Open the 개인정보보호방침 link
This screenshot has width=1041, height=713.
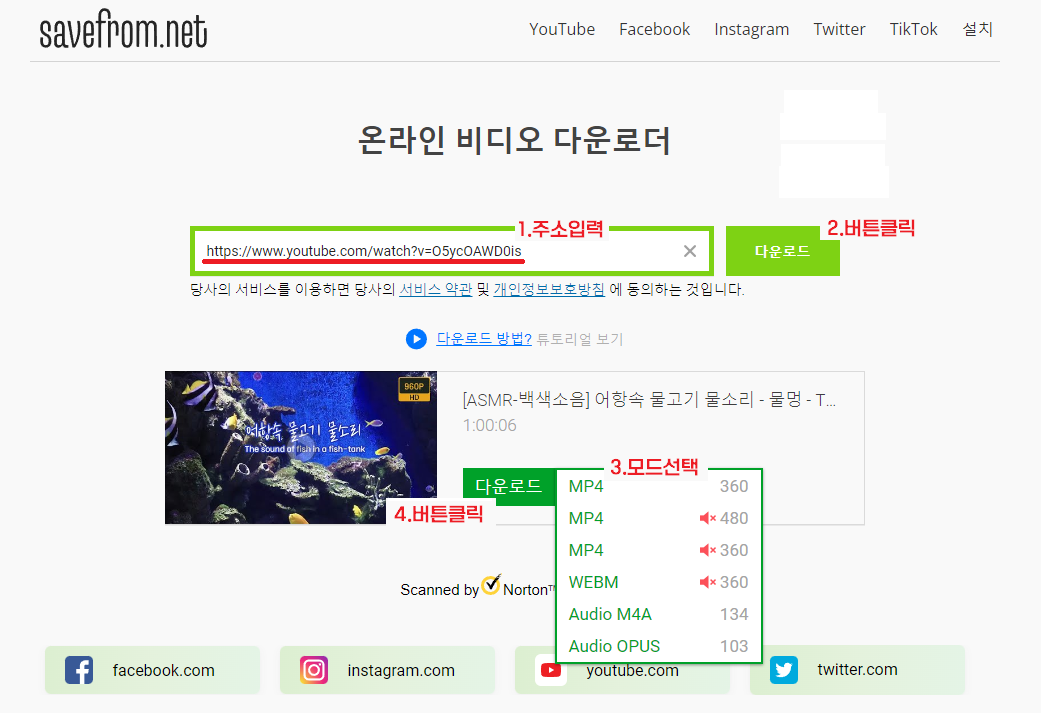pyautogui.click(x=549, y=289)
